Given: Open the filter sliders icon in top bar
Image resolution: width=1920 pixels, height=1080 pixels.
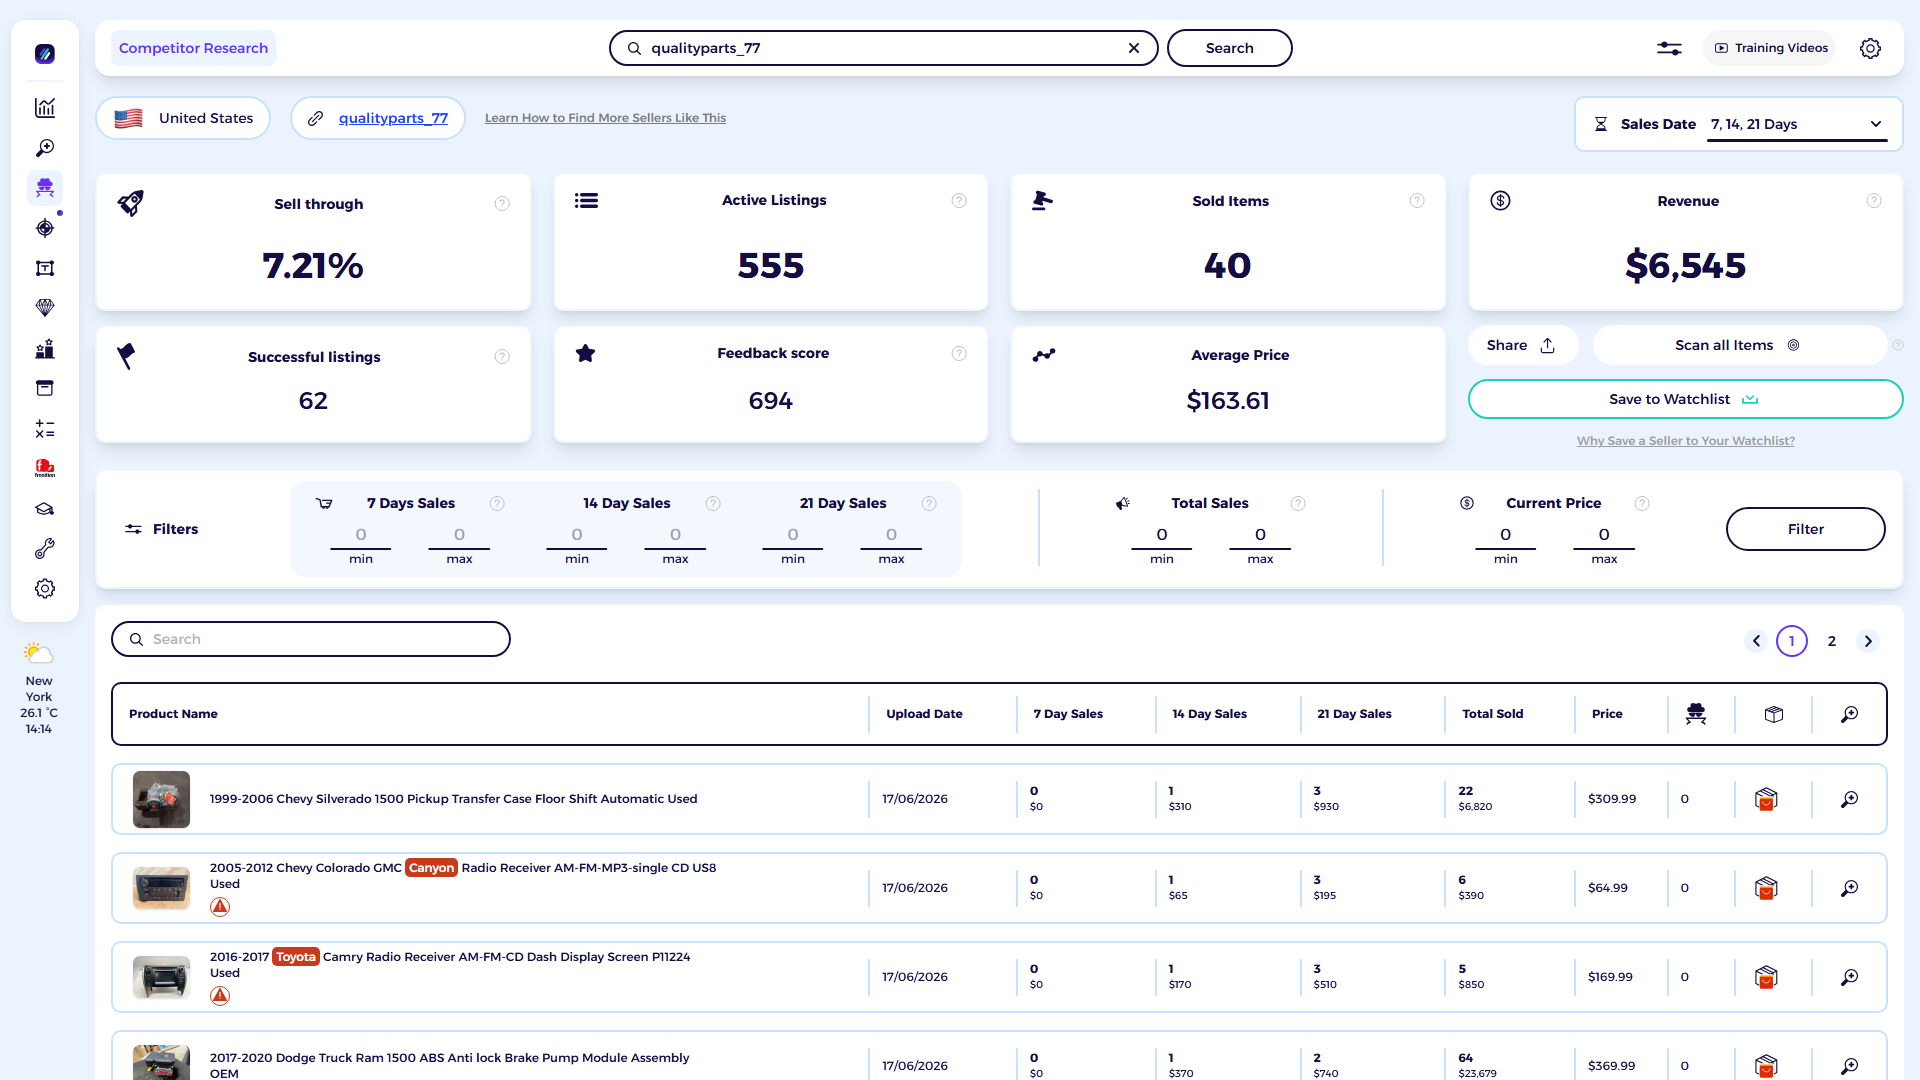Looking at the screenshot, I should coord(1669,48).
